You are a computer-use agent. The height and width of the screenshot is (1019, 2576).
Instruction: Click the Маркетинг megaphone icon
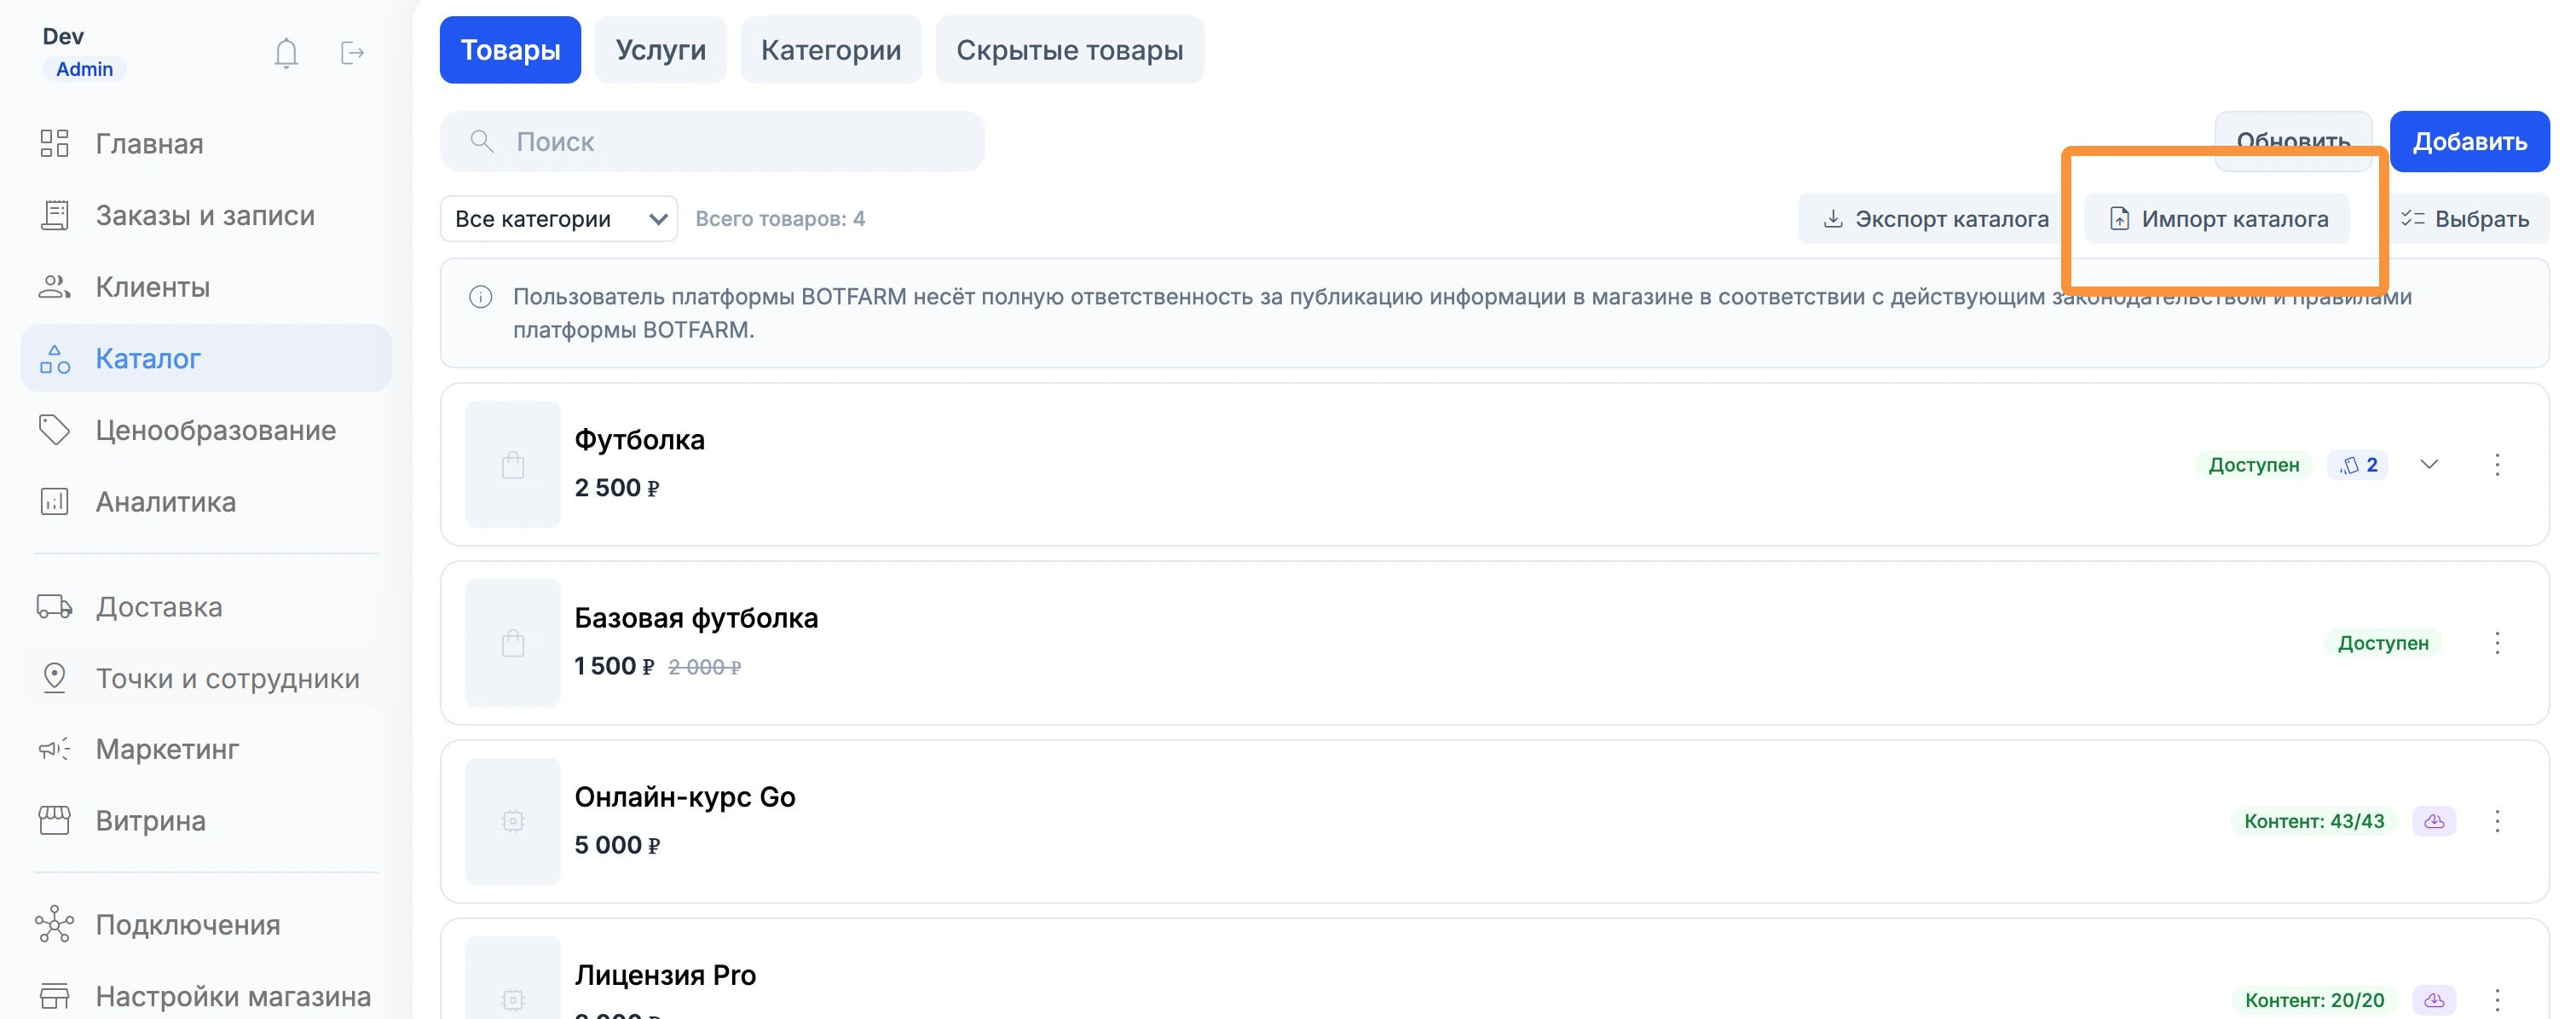(x=54, y=749)
